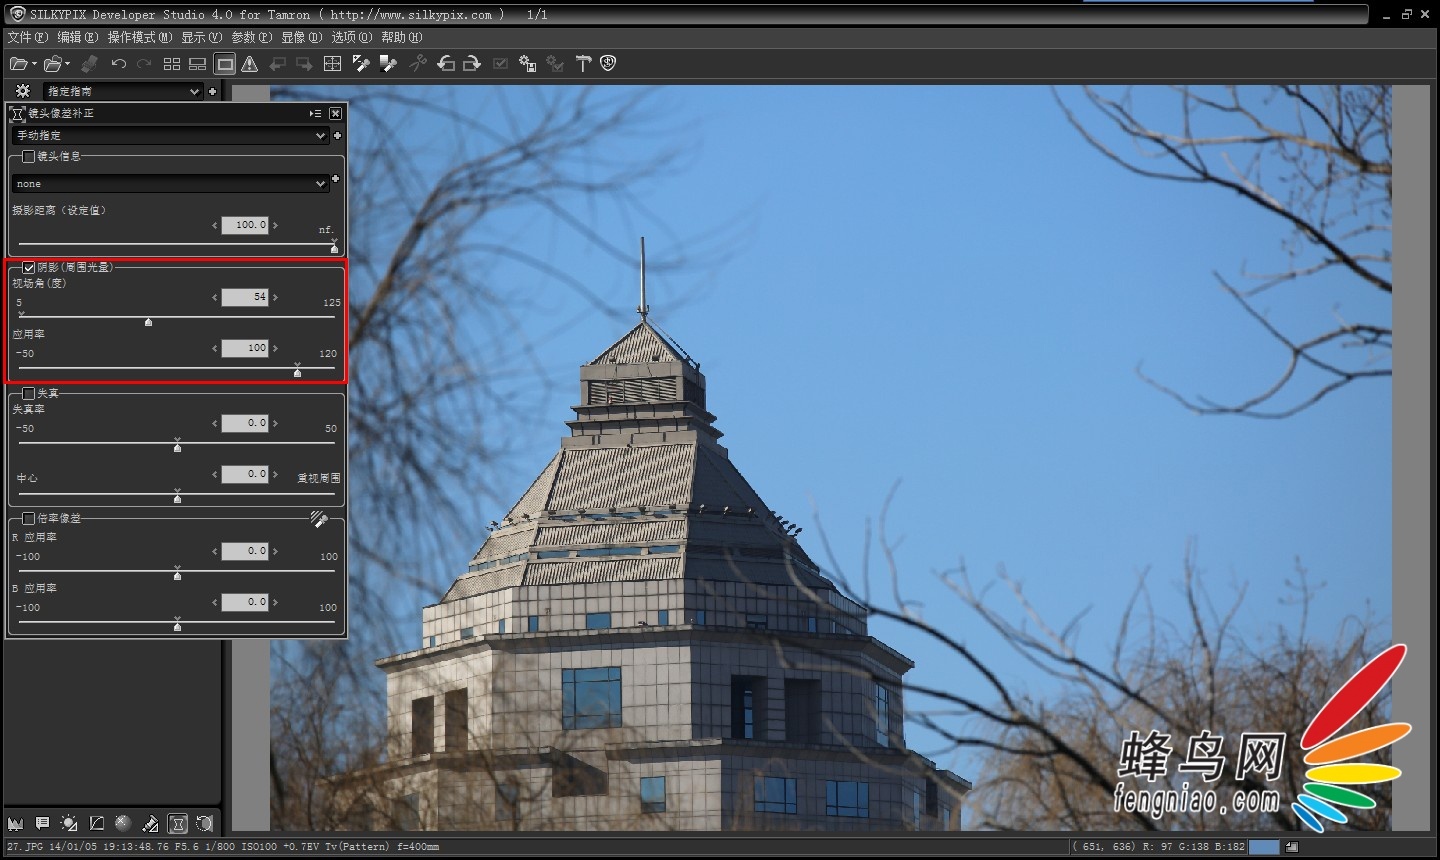Switch to thumbnail grid view mode
This screenshot has height=860, width=1440.
[x=172, y=64]
